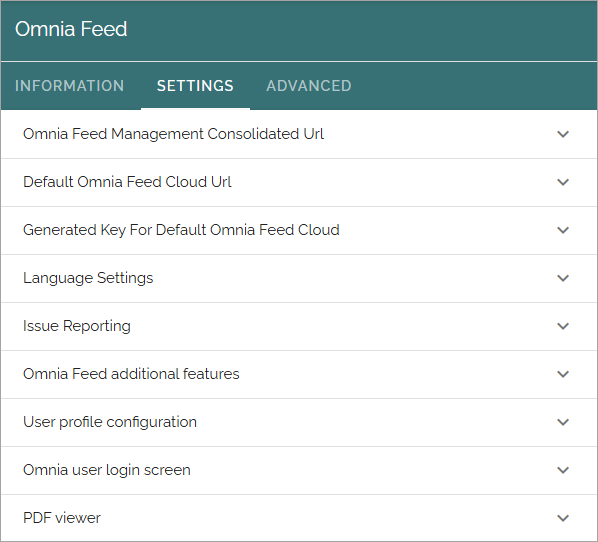Screen dimensions: 598x542
Task: Click the 'Language Settings' label
Action: tap(88, 278)
